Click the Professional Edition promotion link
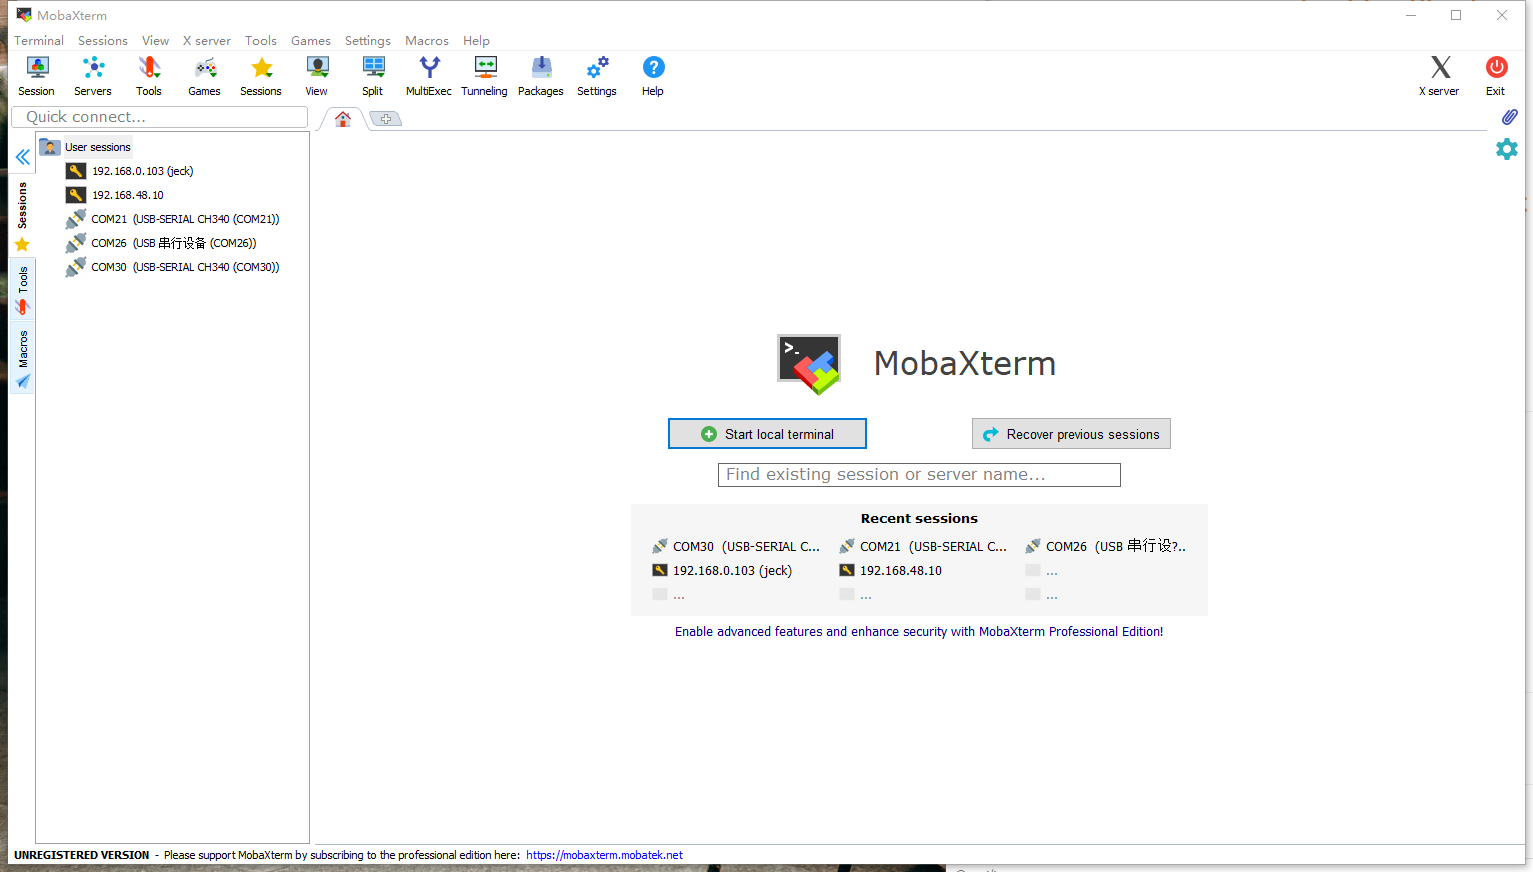 click(x=919, y=632)
